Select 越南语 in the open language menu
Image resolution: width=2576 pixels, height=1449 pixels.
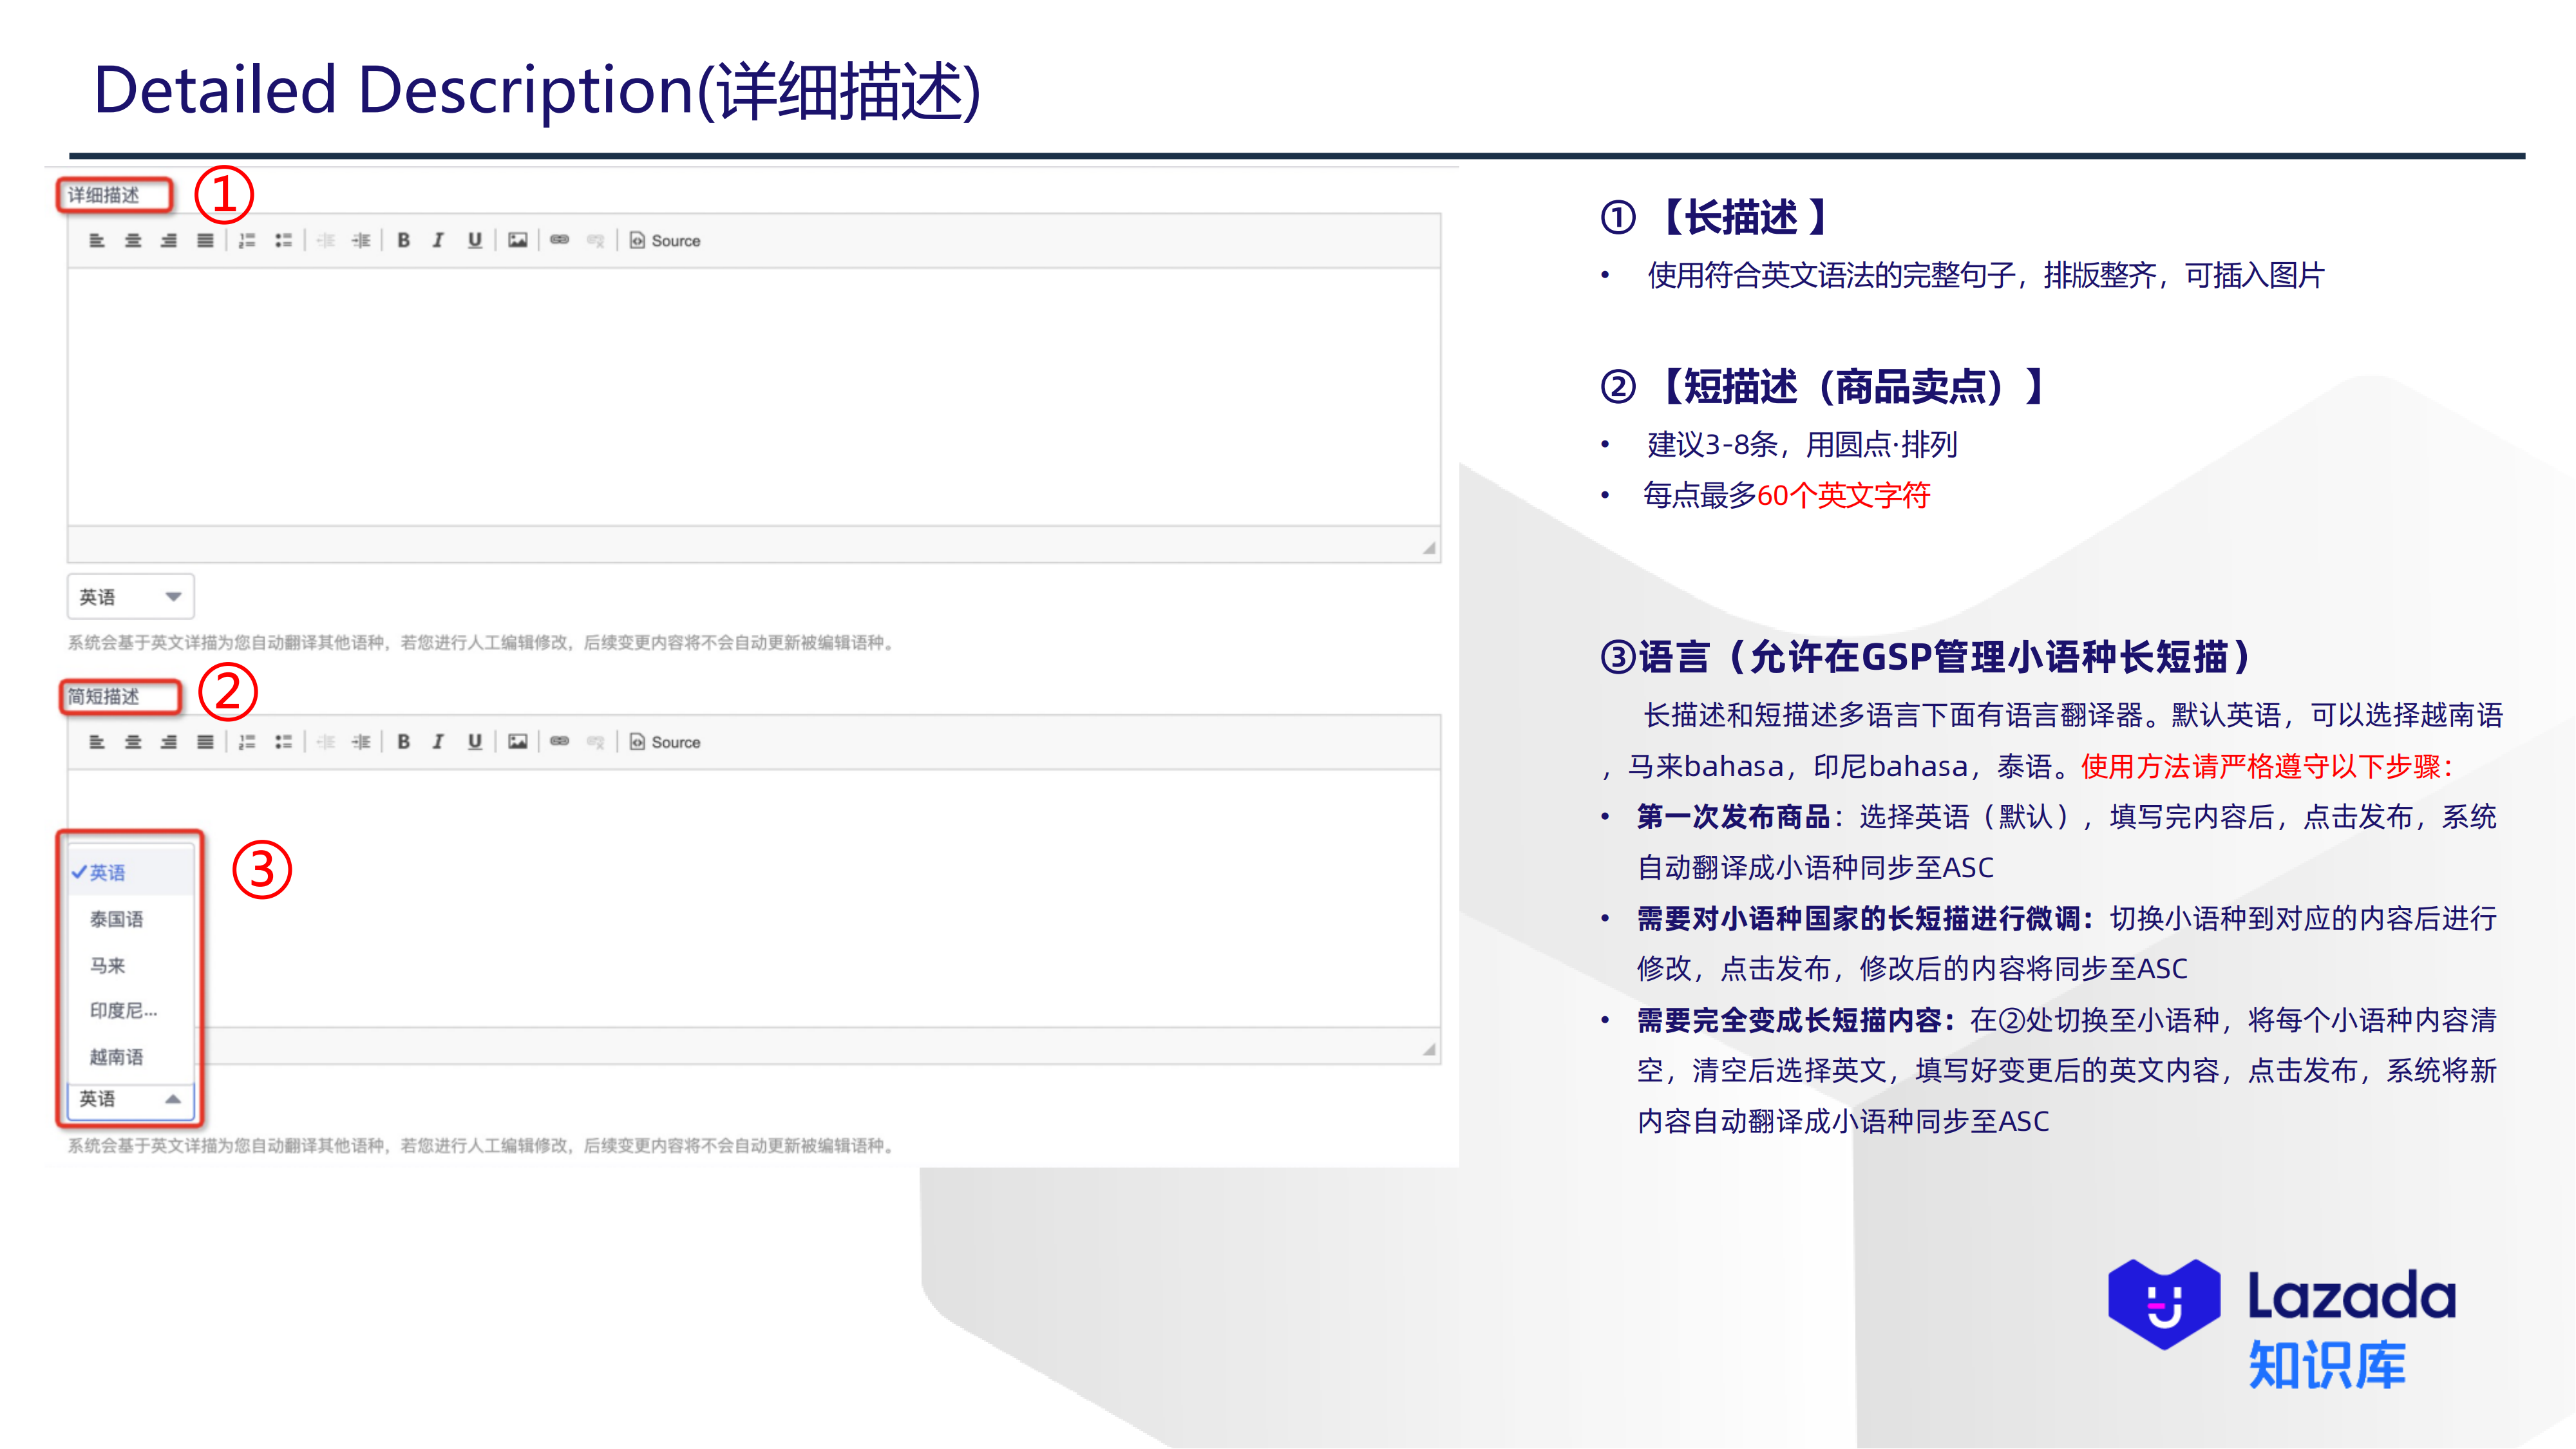click(x=115, y=1057)
